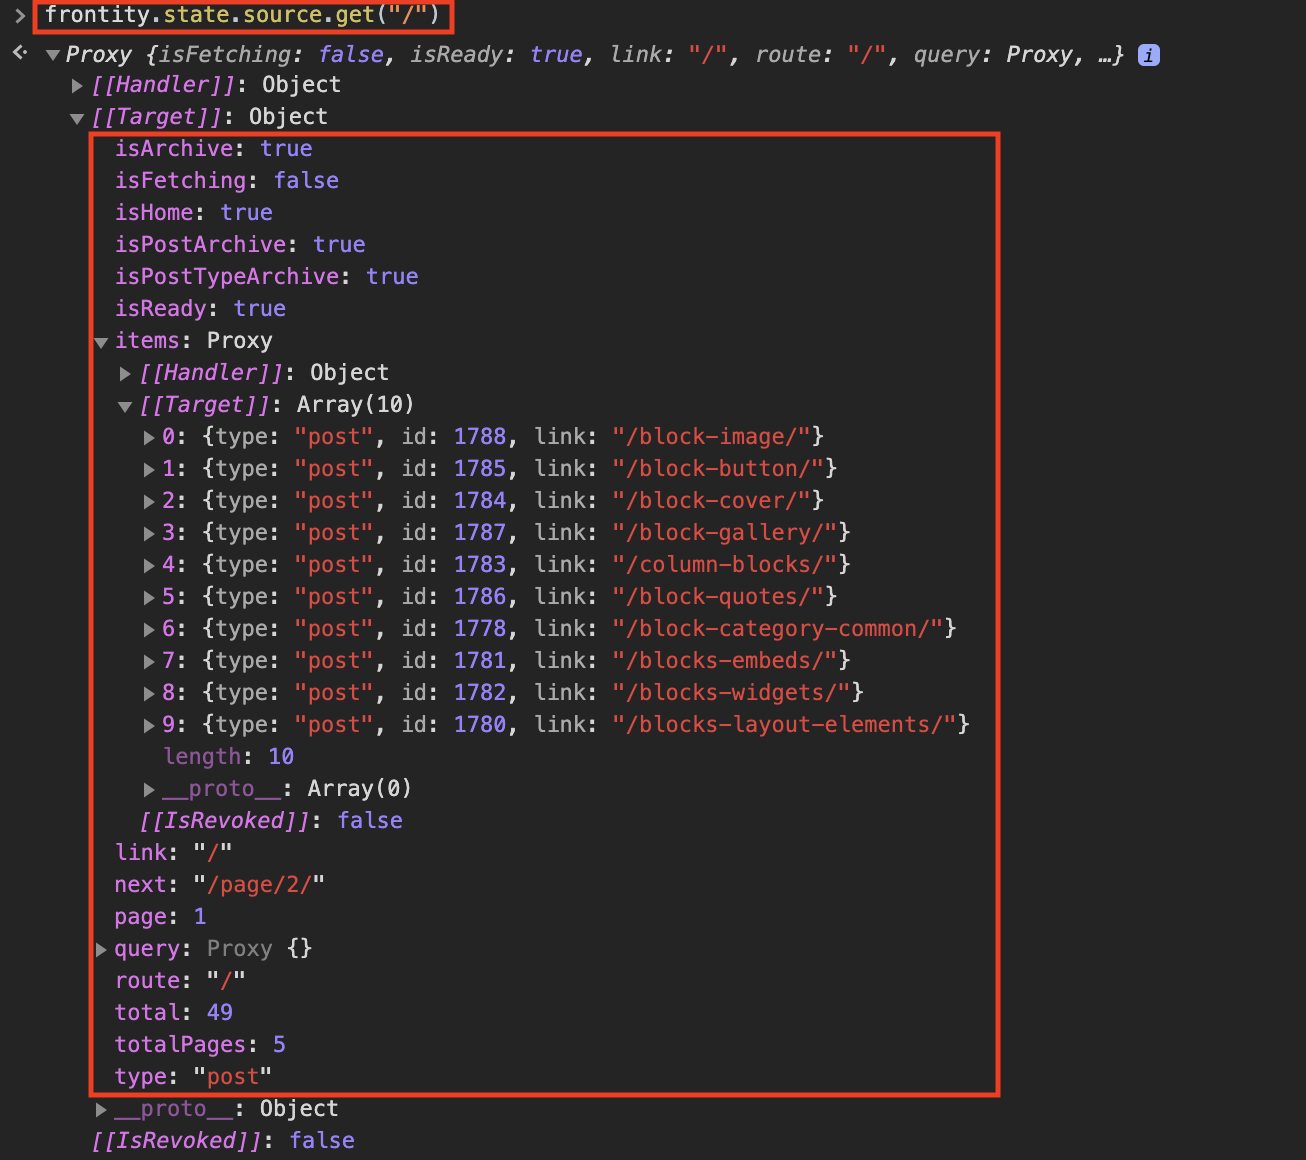Select the inner [[IsRevoked]]: false under items

click(271, 820)
